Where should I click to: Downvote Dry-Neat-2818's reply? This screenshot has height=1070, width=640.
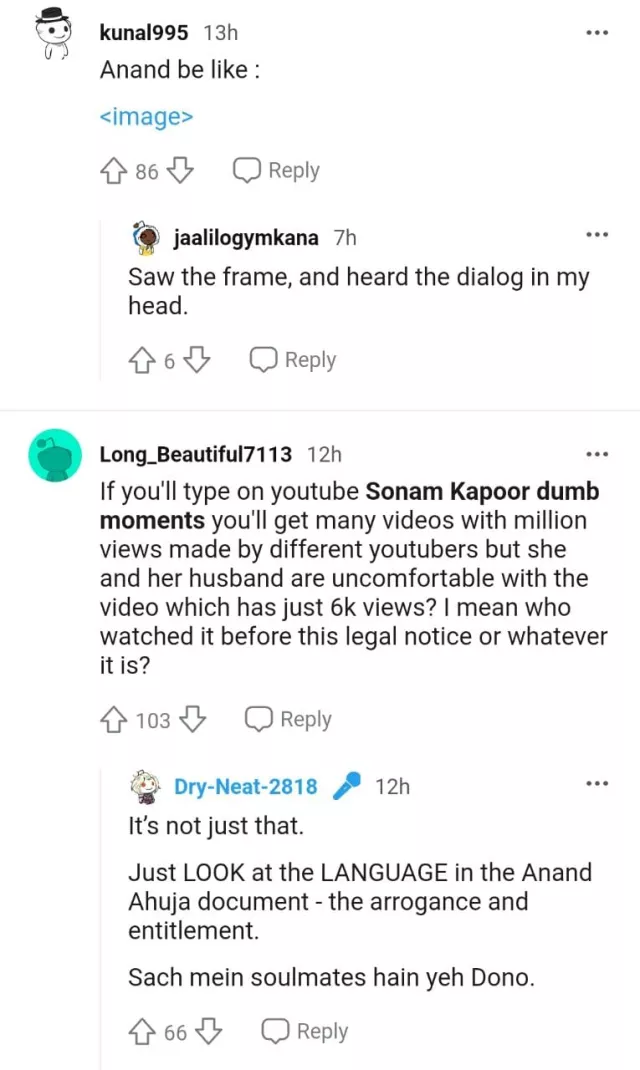(209, 1031)
